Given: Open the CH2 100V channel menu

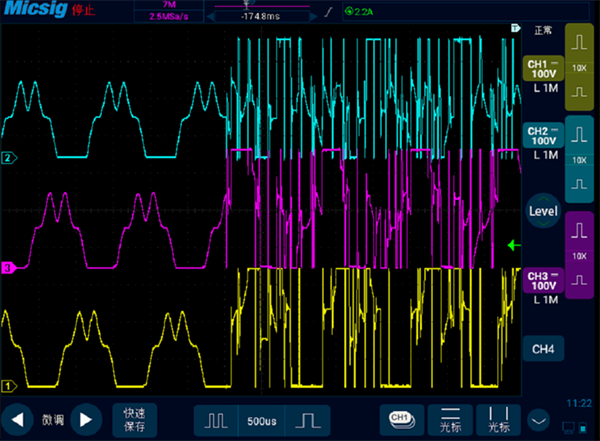Looking at the screenshot, I should pos(543,142).
